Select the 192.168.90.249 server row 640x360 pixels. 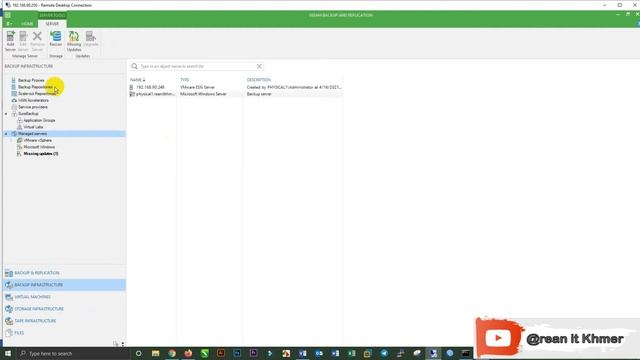point(236,87)
